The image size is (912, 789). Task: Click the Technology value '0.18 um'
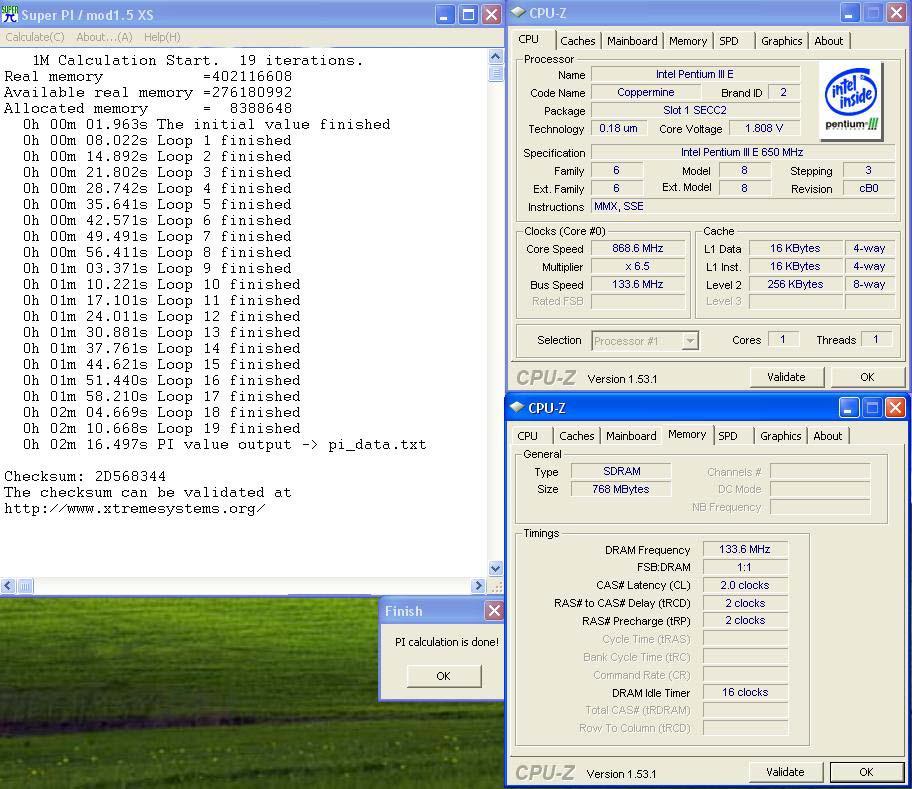tap(618, 128)
